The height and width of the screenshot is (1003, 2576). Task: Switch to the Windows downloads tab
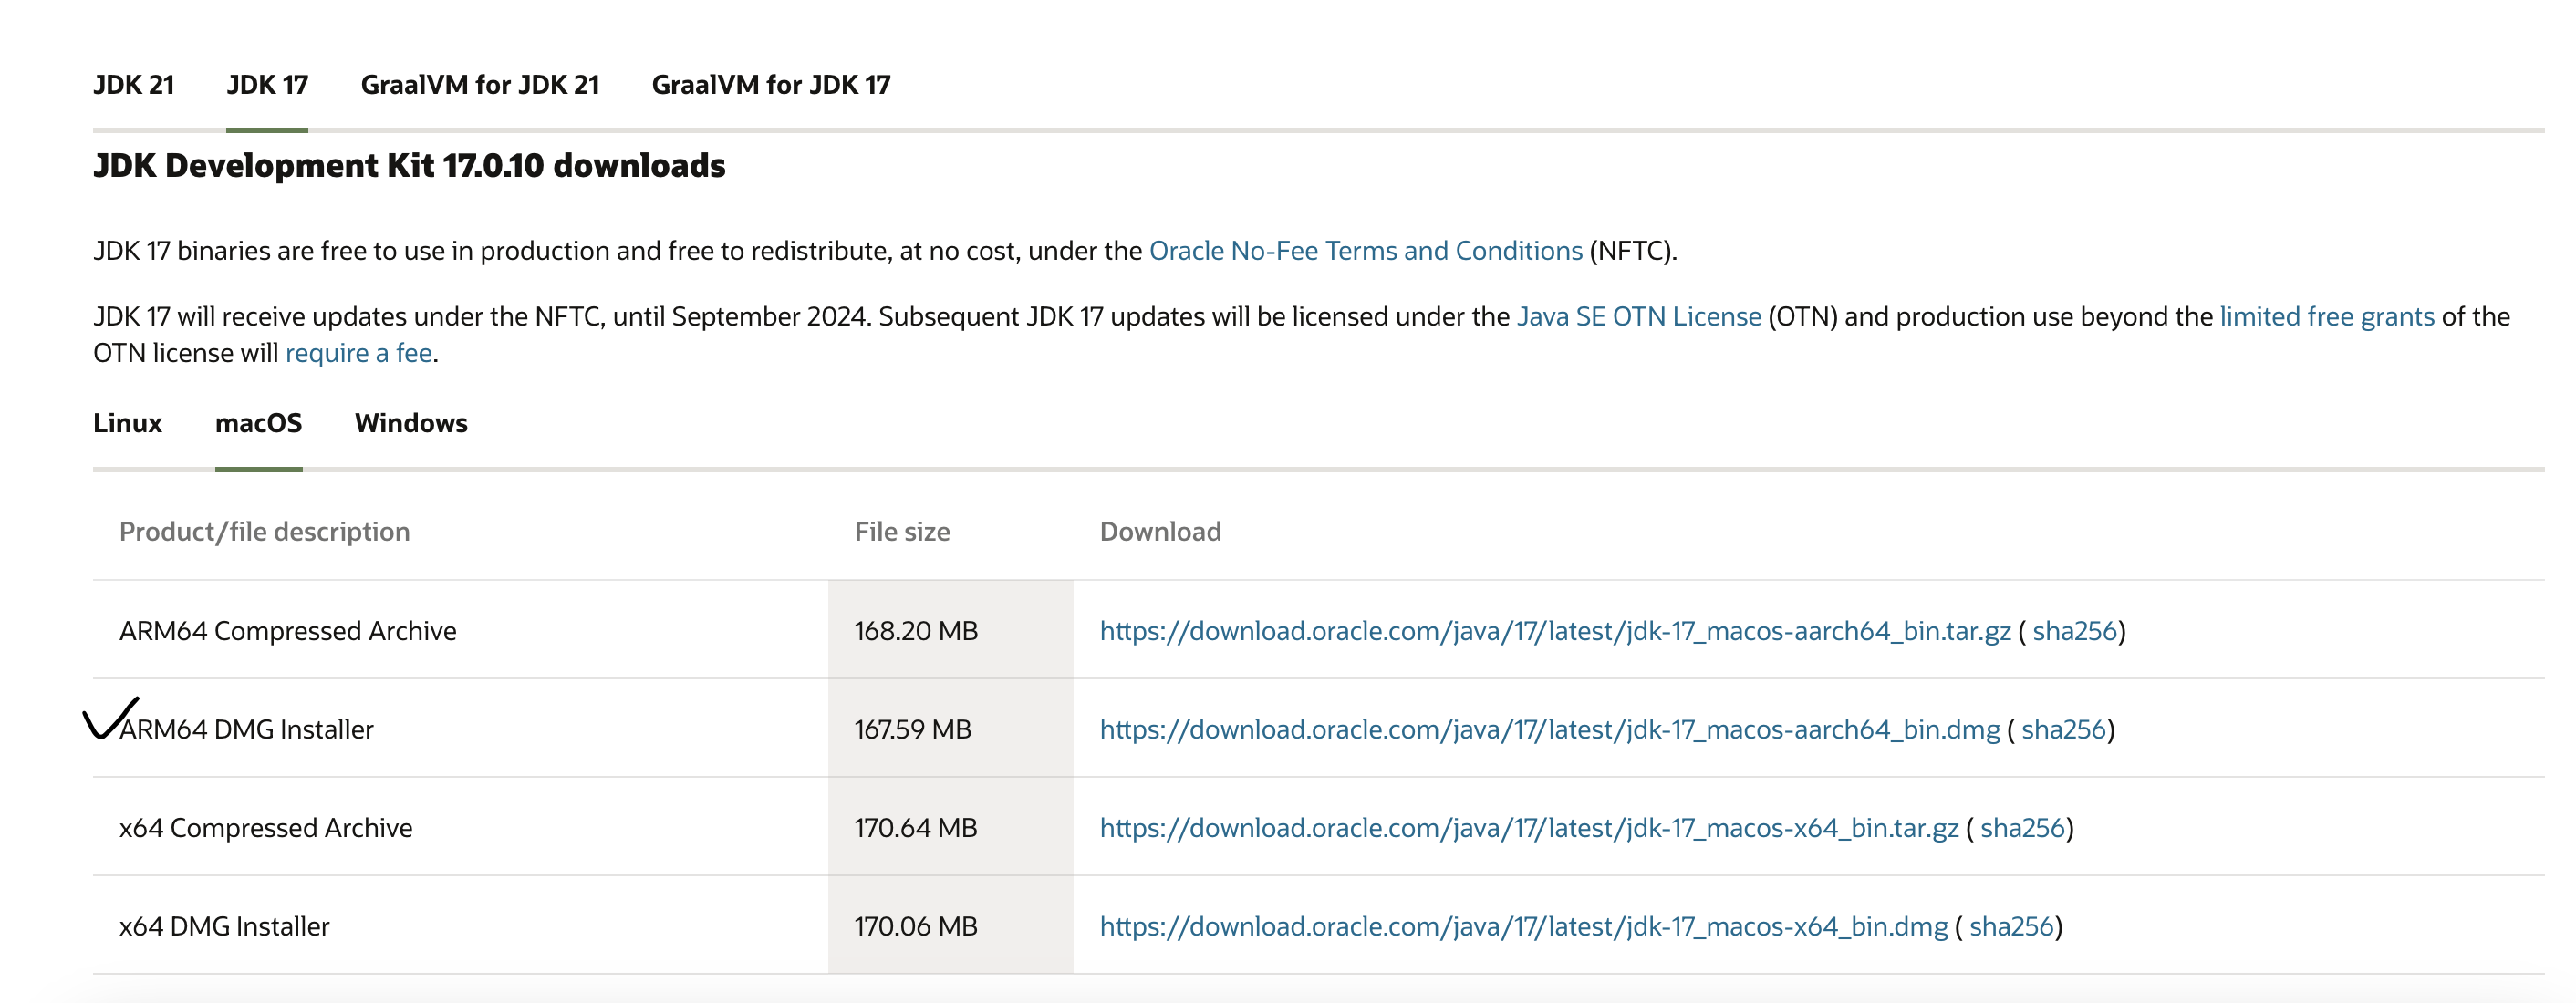pyautogui.click(x=411, y=423)
